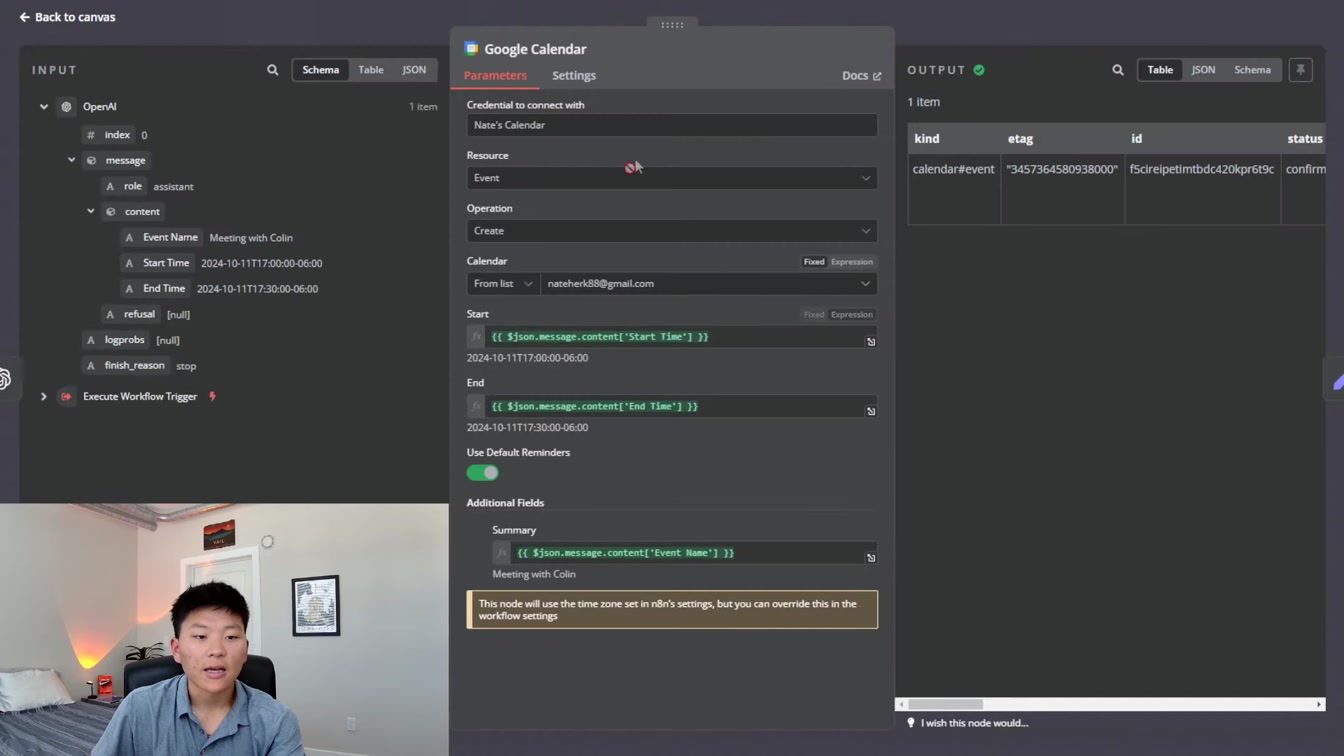Viewport: 1344px width, 756px height.
Task: Open the Docs link
Action: (861, 76)
